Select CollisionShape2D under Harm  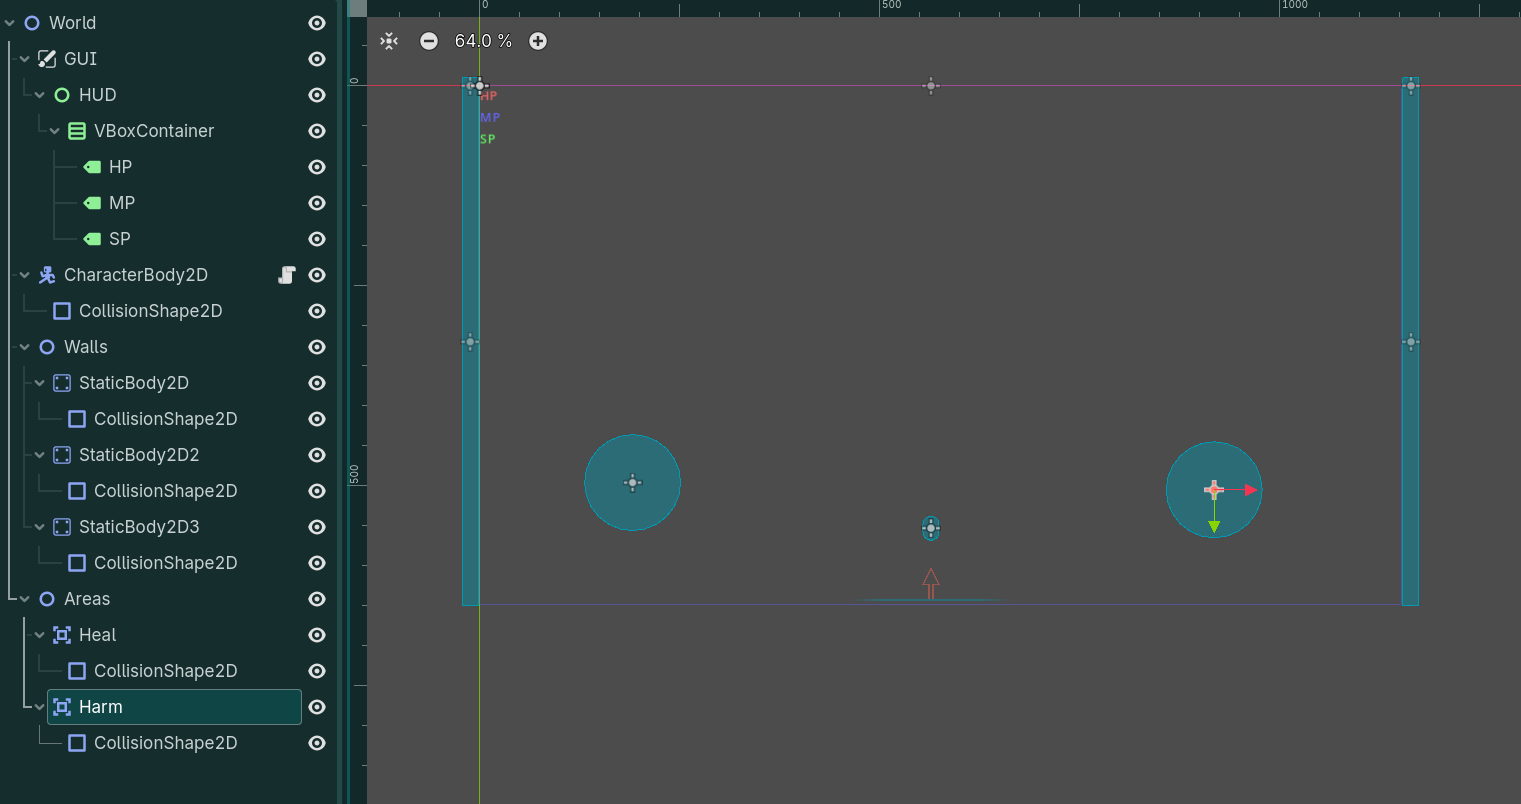pos(165,743)
